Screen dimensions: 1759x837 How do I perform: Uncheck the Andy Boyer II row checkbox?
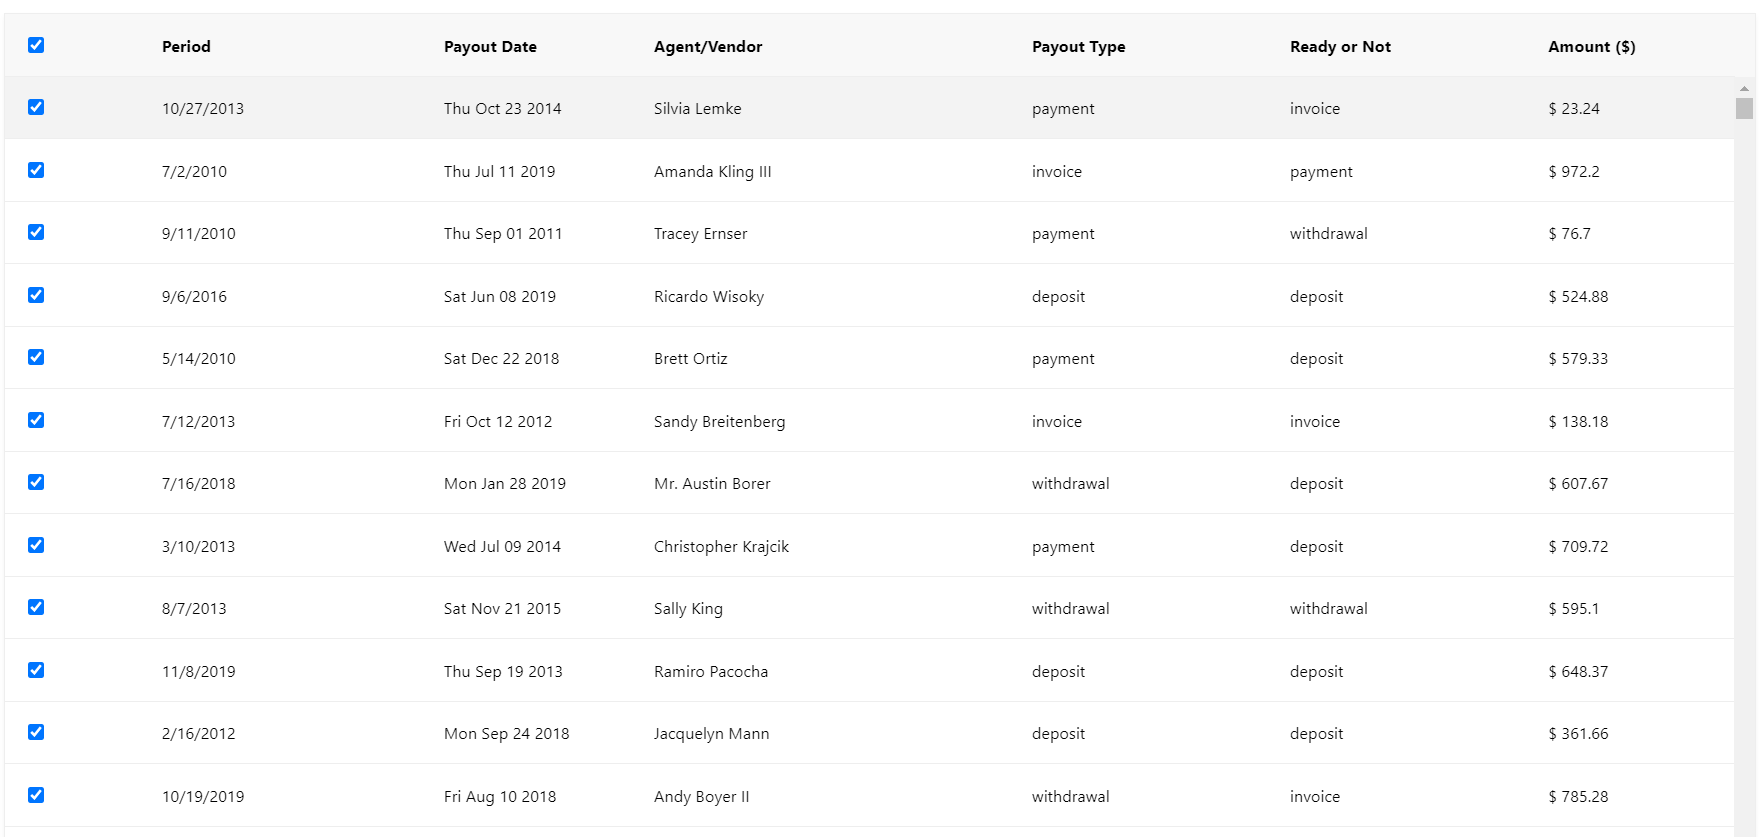36,795
